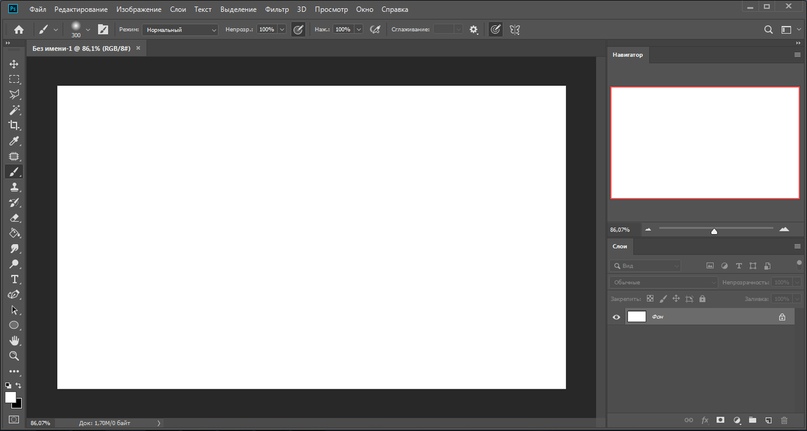Click the foreground color swatch
Screen dimensions: 807x431
click(x=10, y=397)
